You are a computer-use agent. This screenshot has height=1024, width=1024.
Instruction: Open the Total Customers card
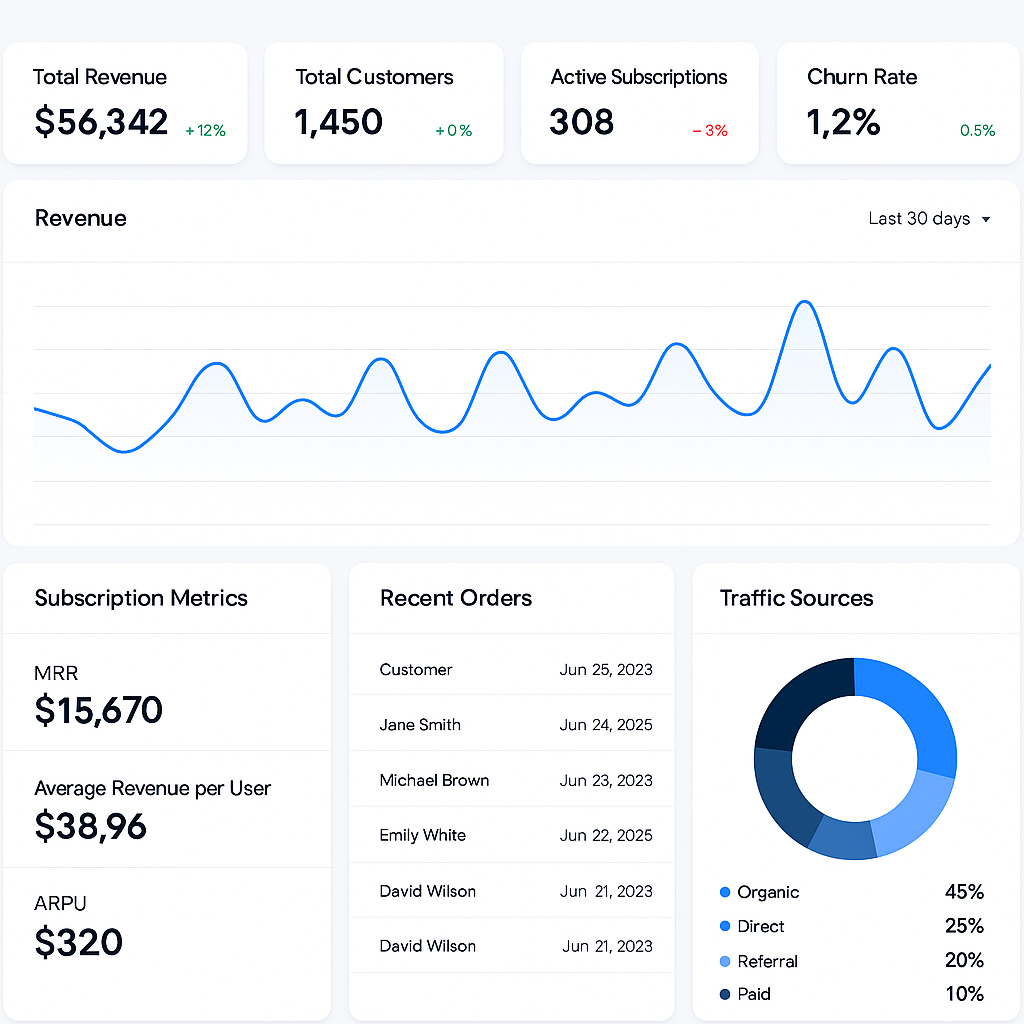[x=383, y=103]
